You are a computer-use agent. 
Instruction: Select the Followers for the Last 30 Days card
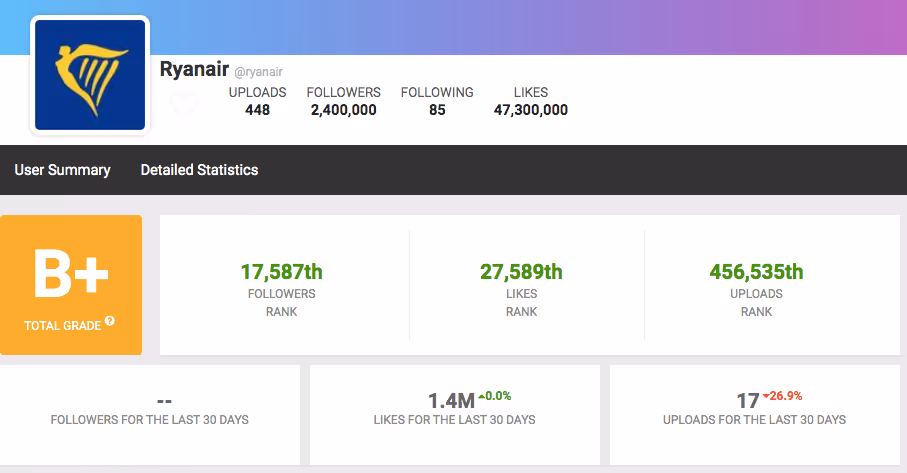150,415
